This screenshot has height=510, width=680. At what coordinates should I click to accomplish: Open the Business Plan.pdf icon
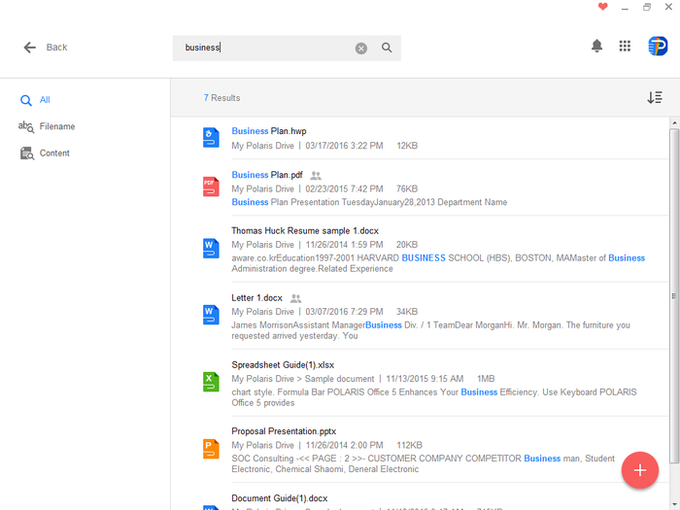pos(211,187)
